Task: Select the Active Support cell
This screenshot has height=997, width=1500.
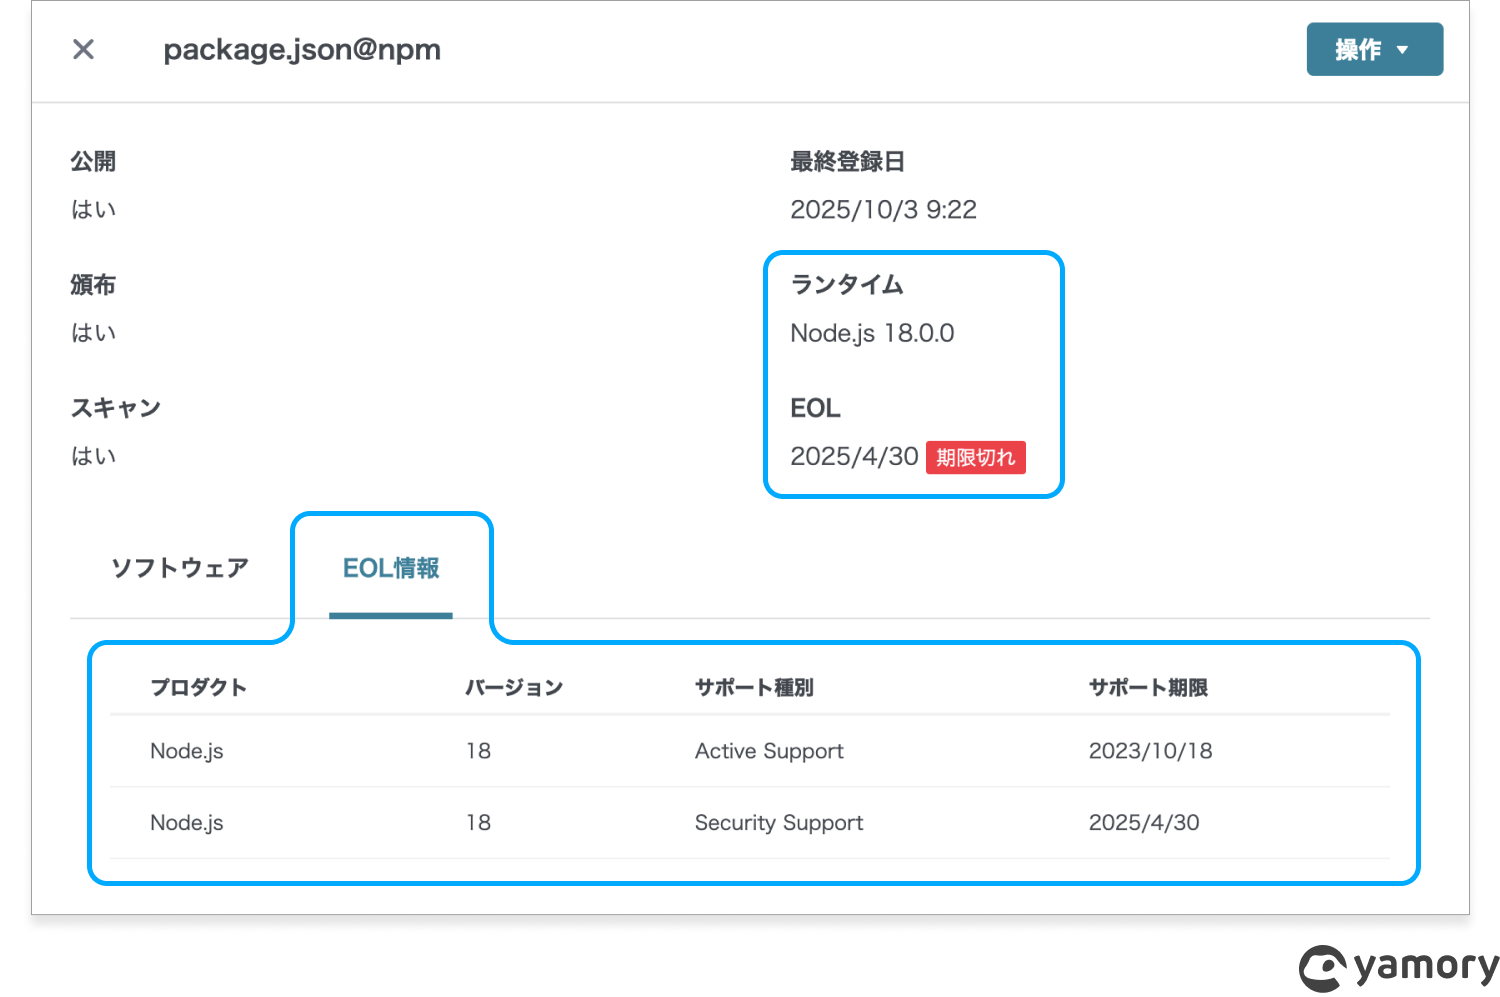Action: pos(769,751)
